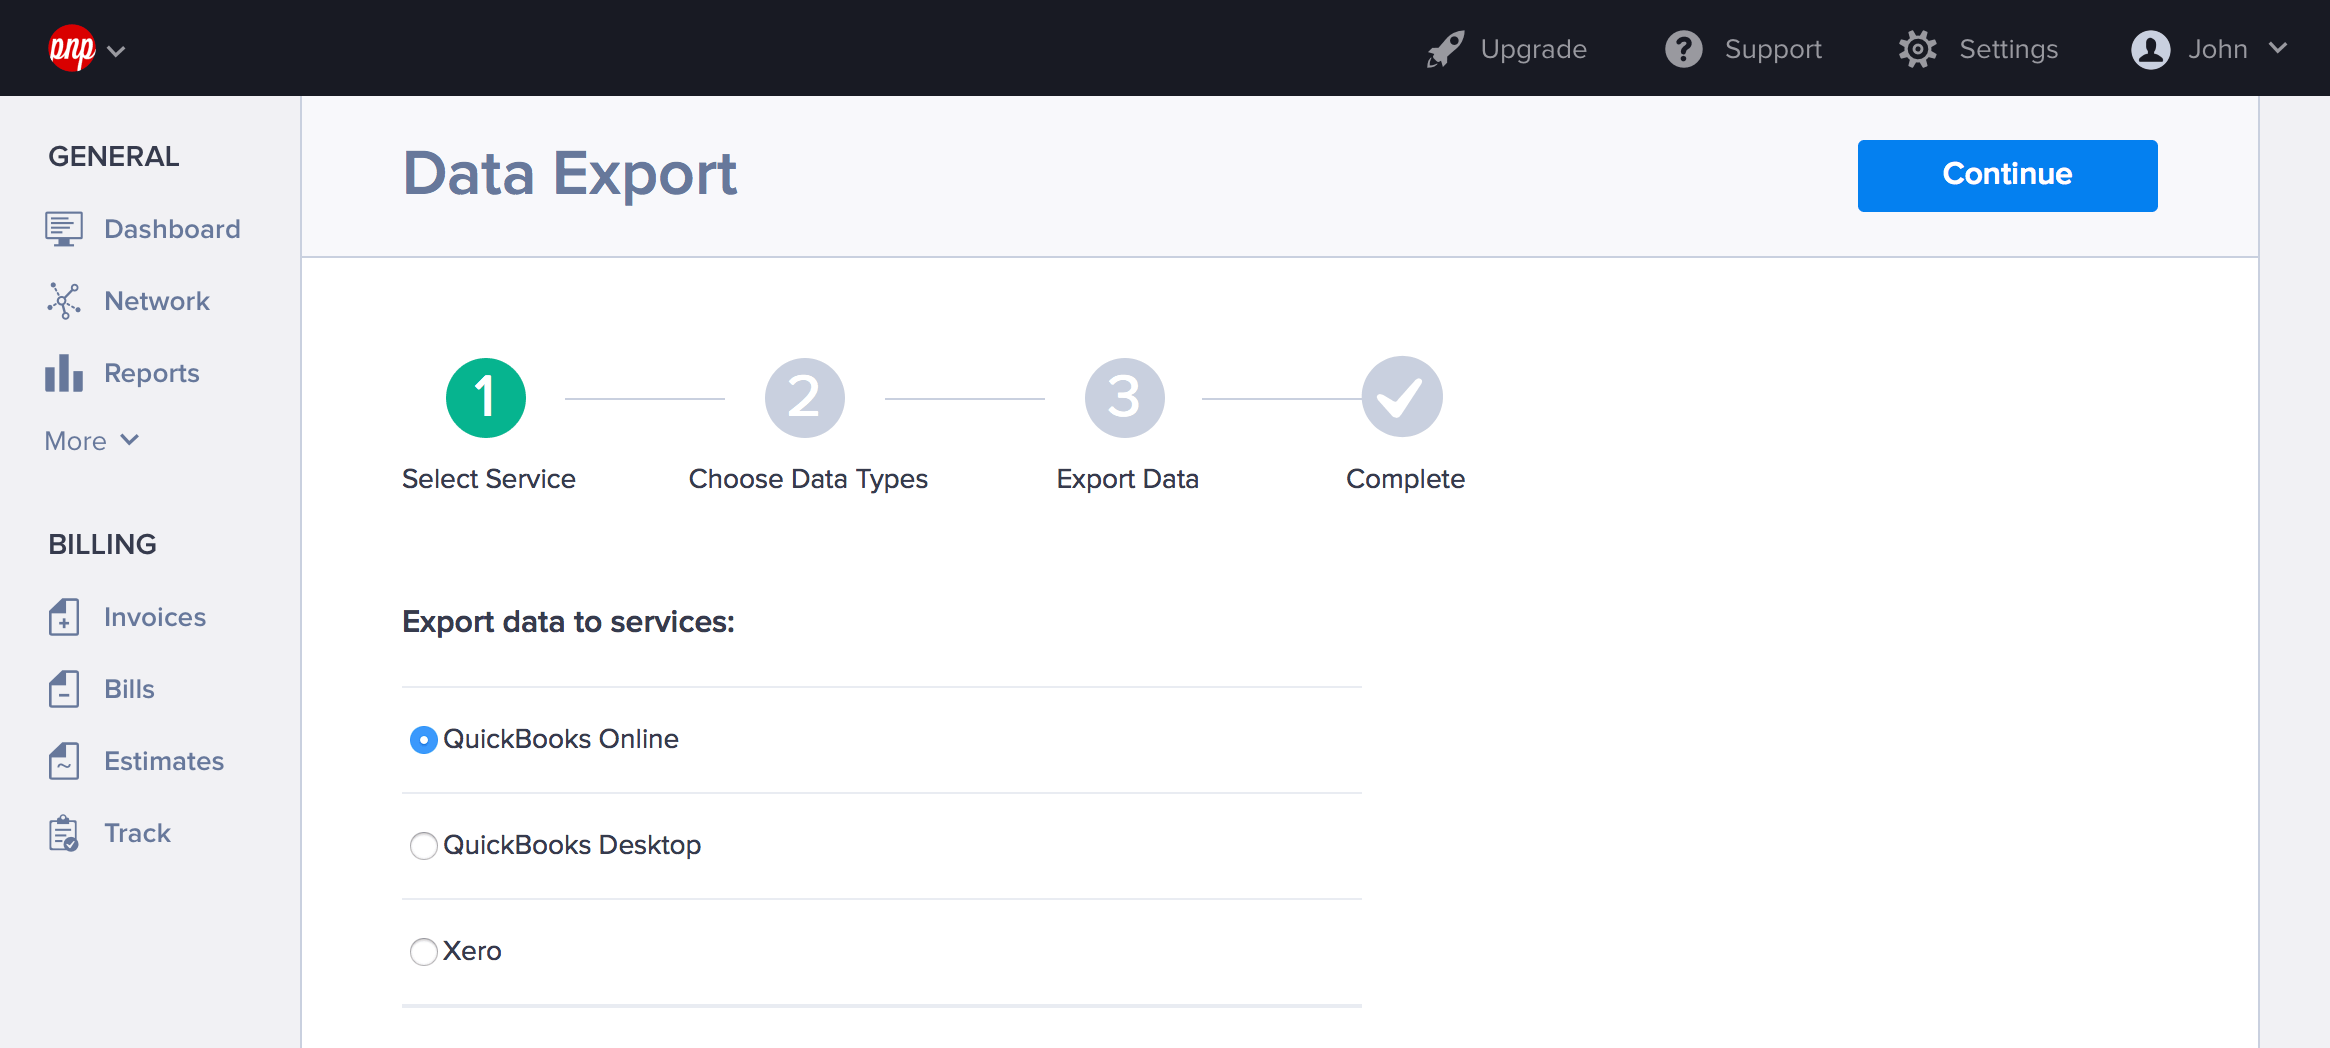The height and width of the screenshot is (1048, 2330).
Task: Select QuickBooks Online option
Action: click(423, 739)
